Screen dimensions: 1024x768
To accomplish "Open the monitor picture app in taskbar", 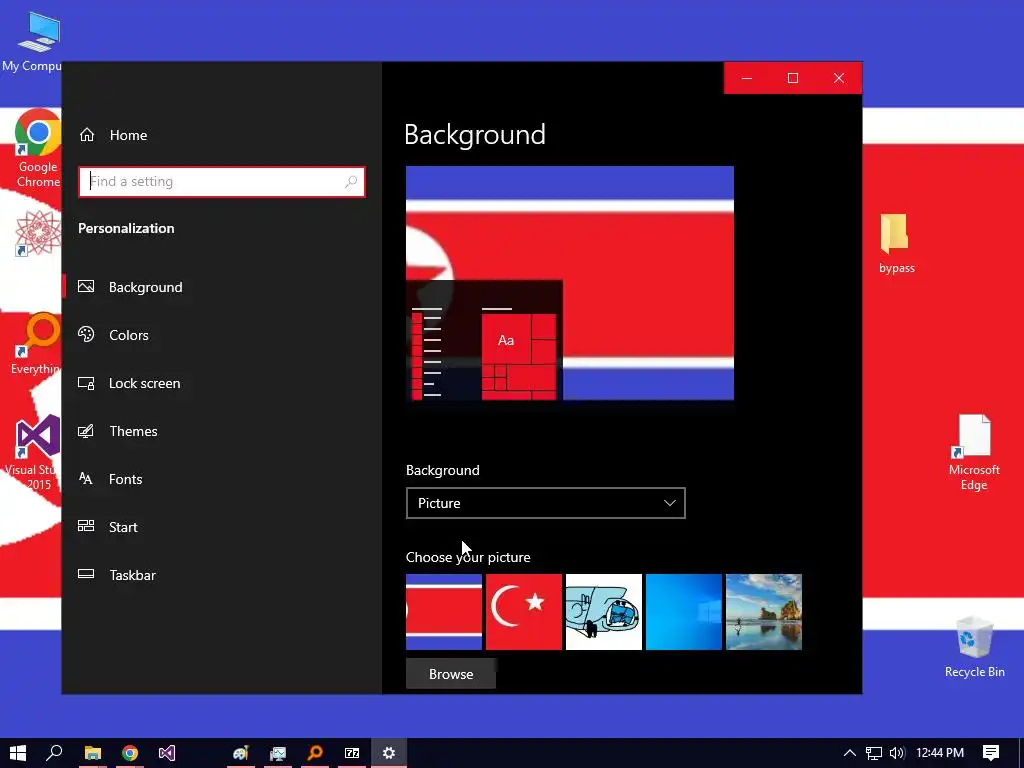I will pyautogui.click(x=278, y=753).
